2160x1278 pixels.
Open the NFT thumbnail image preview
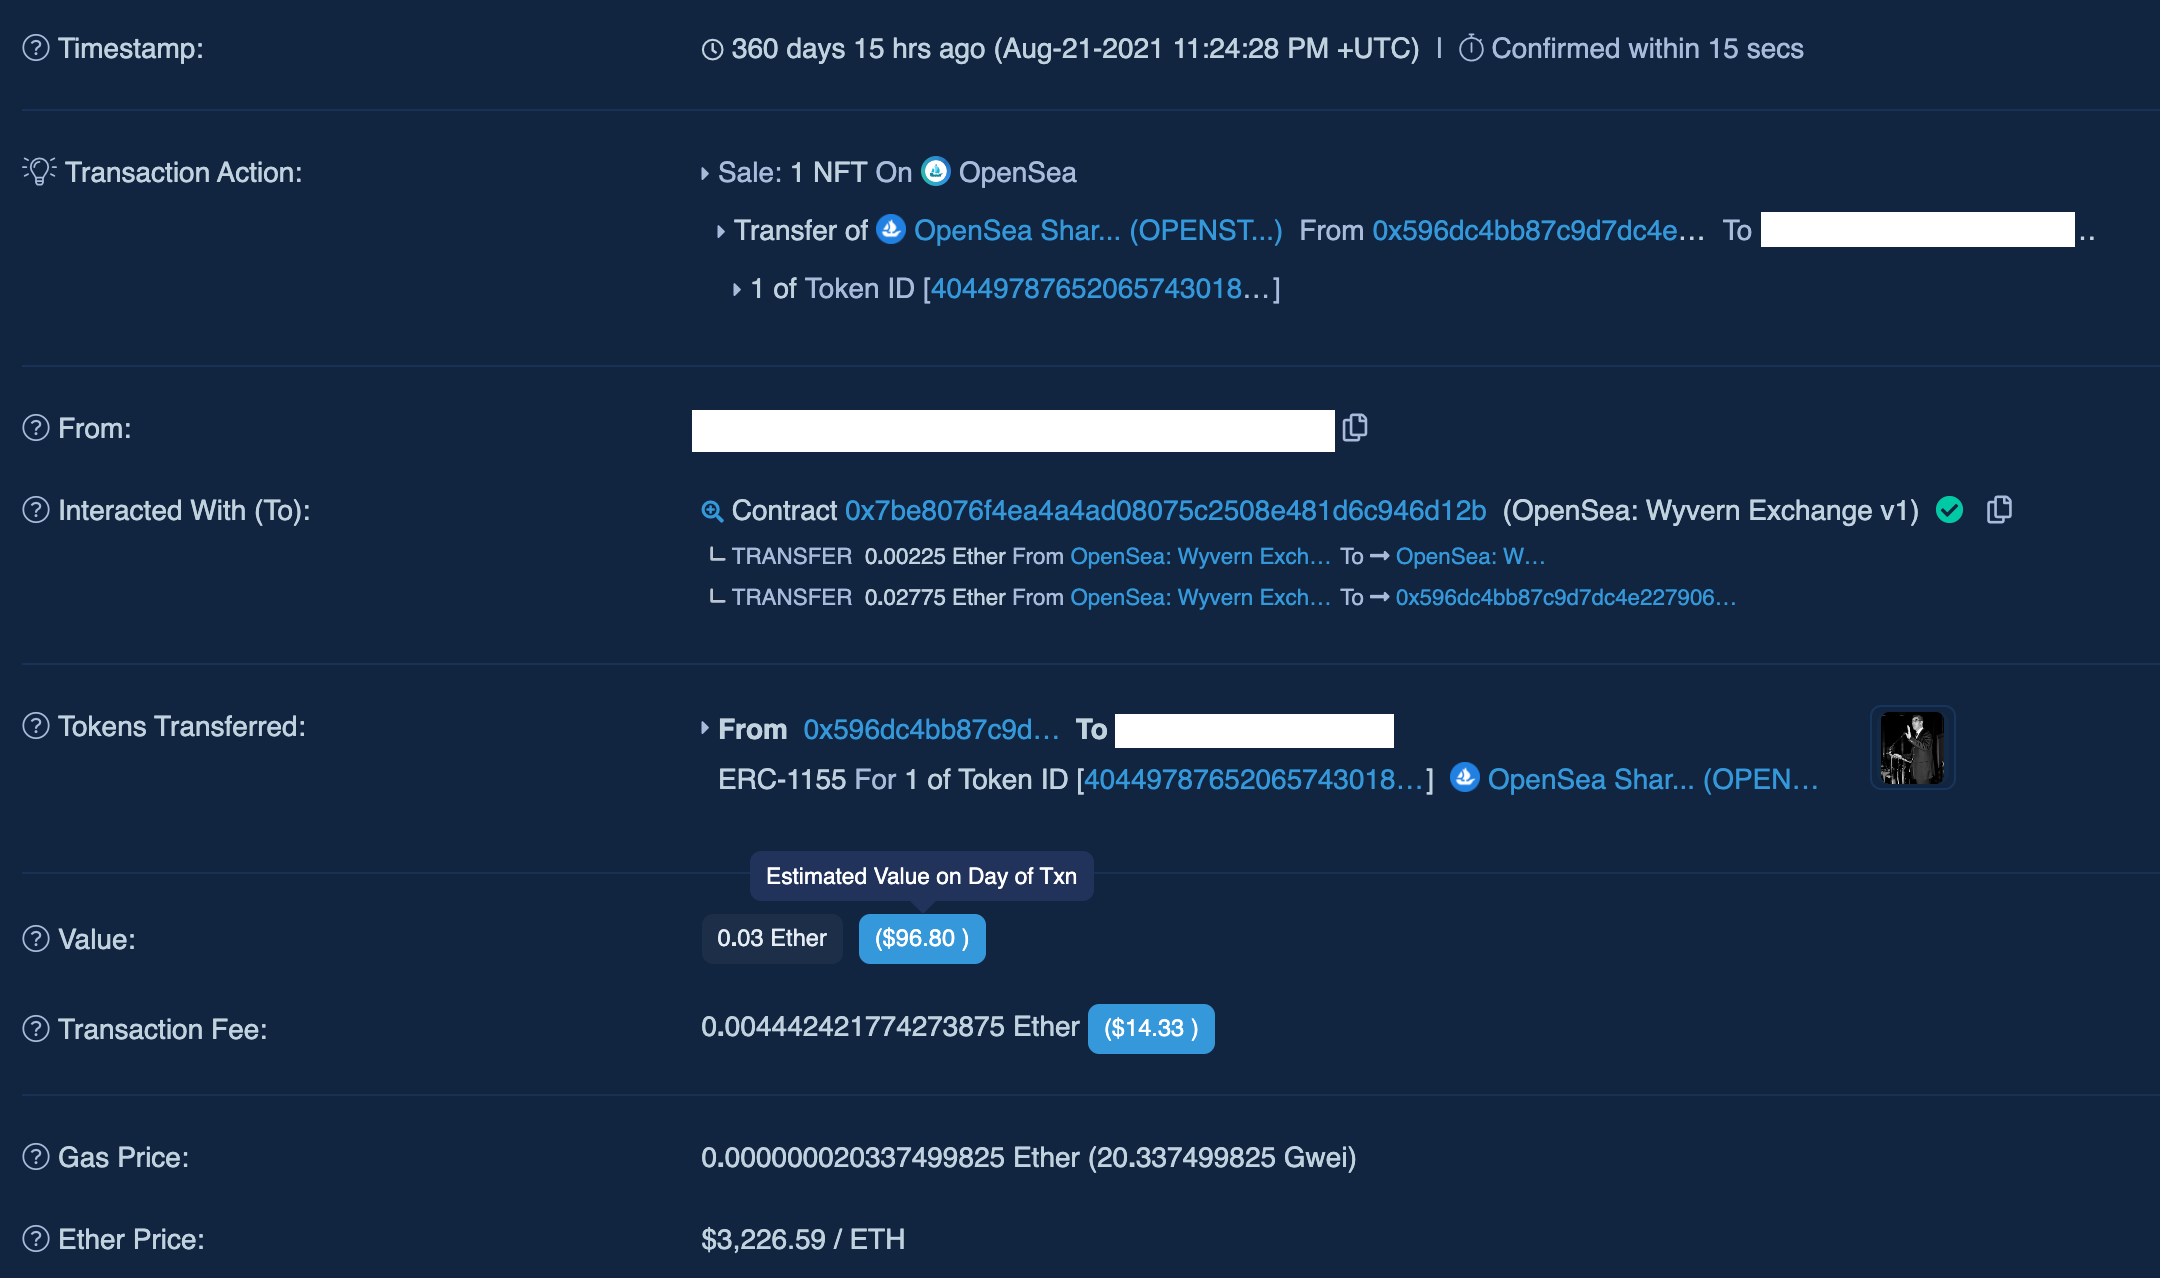[x=1911, y=748]
